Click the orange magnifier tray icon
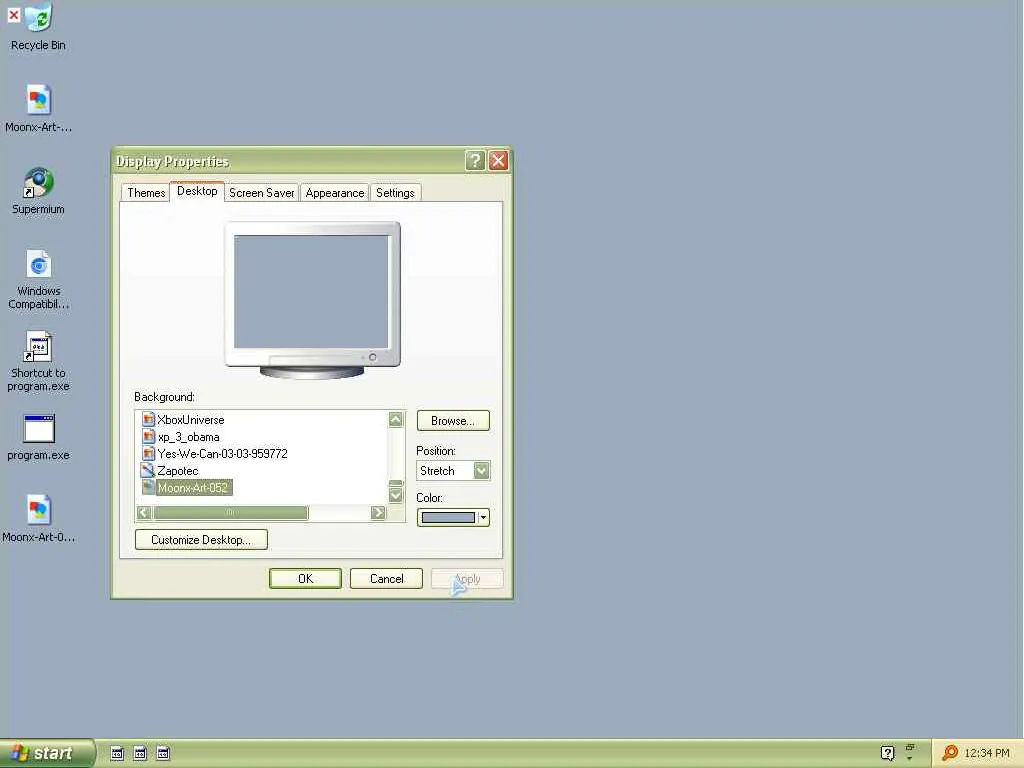The width and height of the screenshot is (1024, 768). point(950,753)
